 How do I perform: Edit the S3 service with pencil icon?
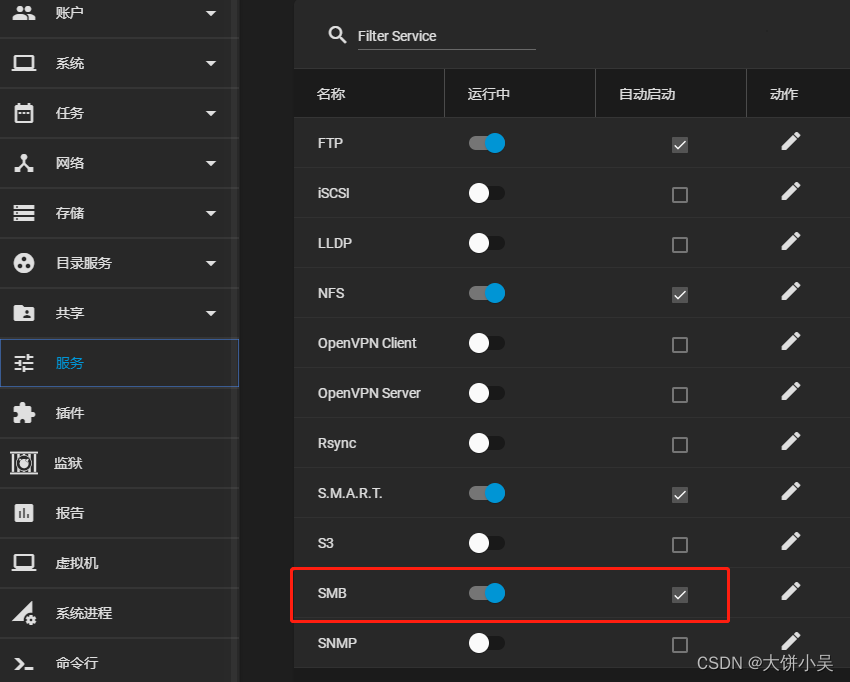790,541
